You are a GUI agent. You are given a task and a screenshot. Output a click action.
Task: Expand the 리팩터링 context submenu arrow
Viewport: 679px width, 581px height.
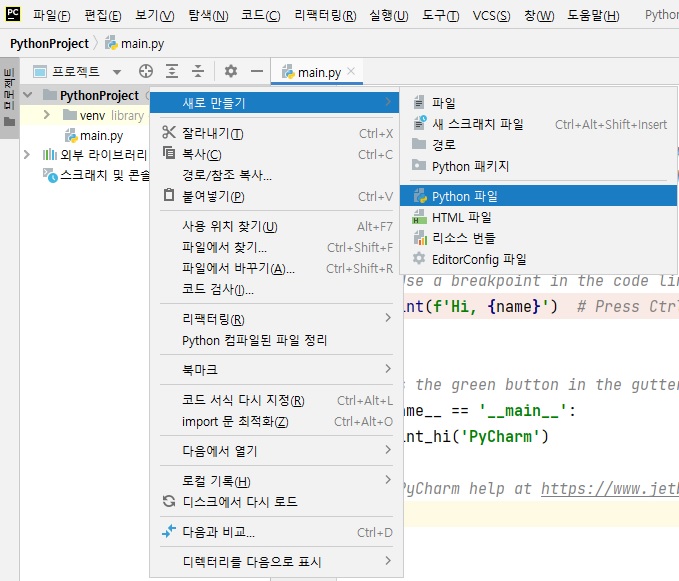point(388,318)
